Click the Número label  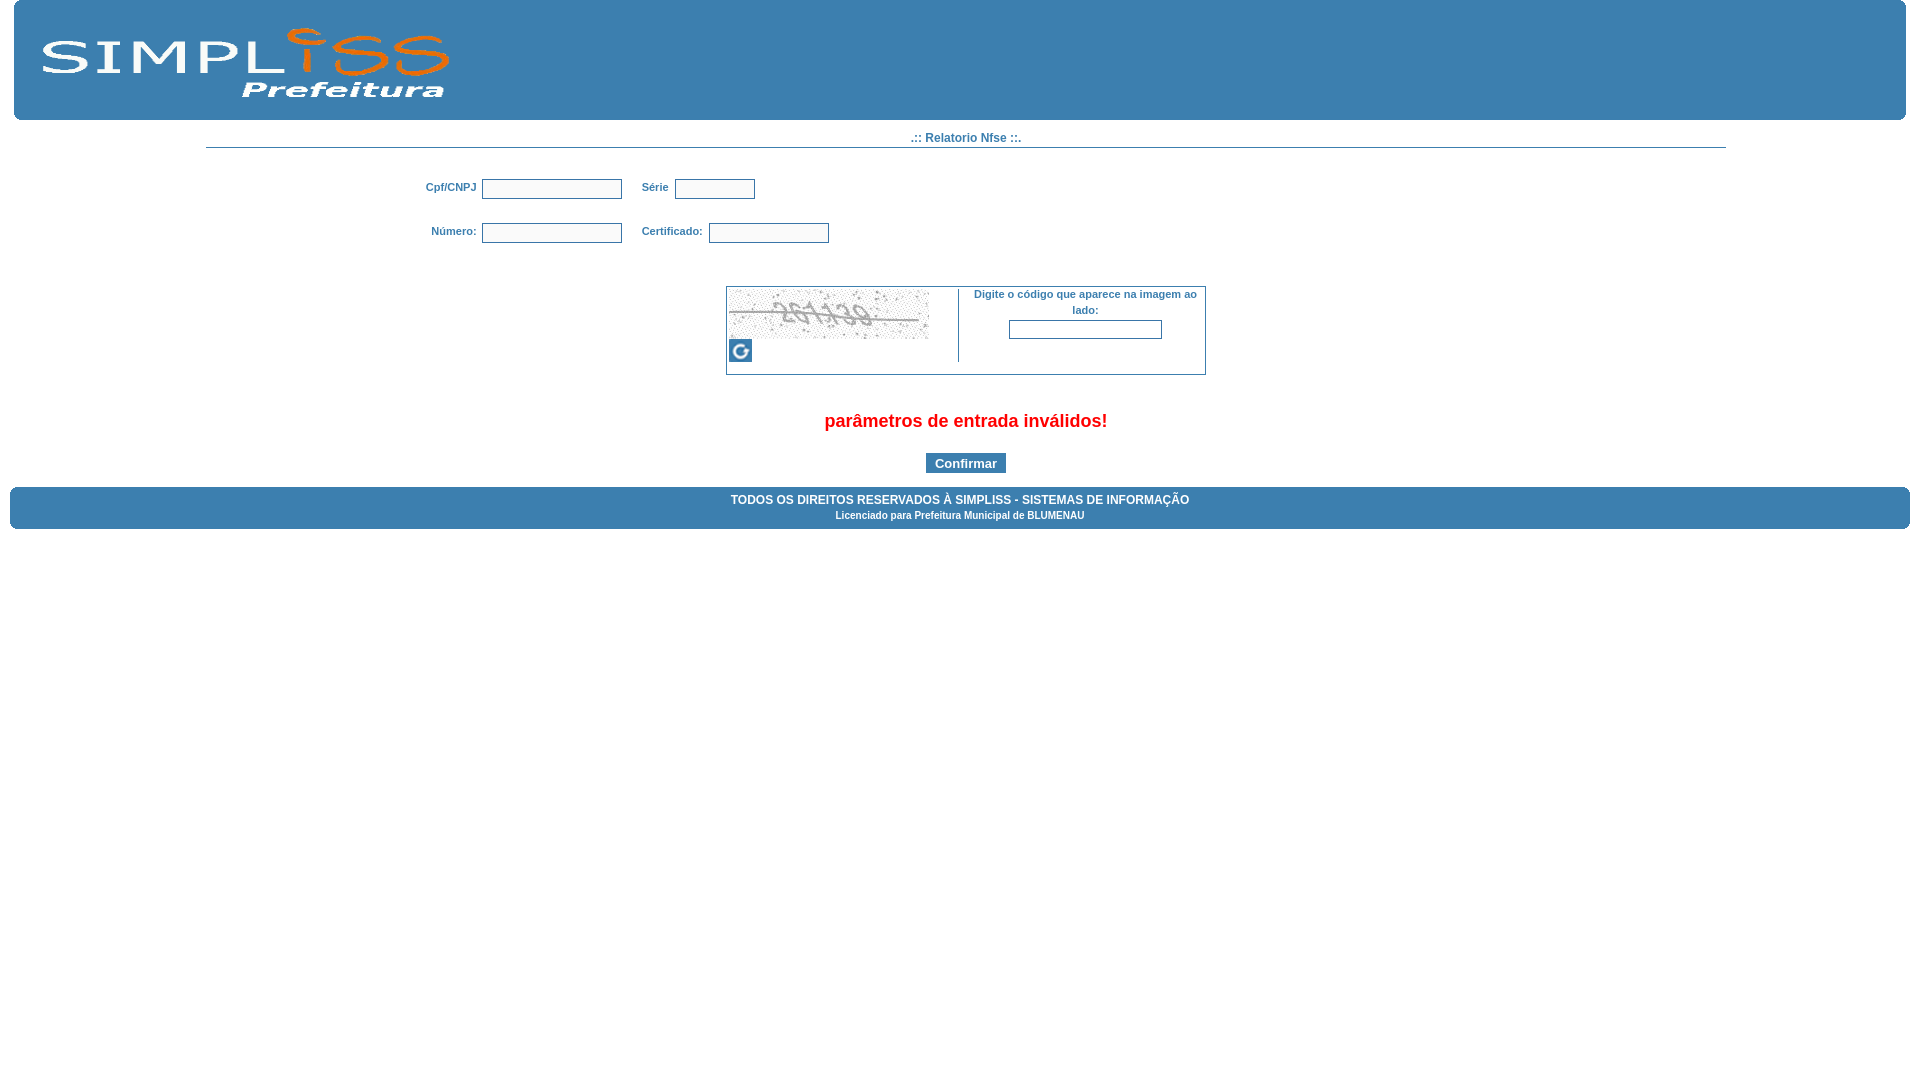click(454, 231)
